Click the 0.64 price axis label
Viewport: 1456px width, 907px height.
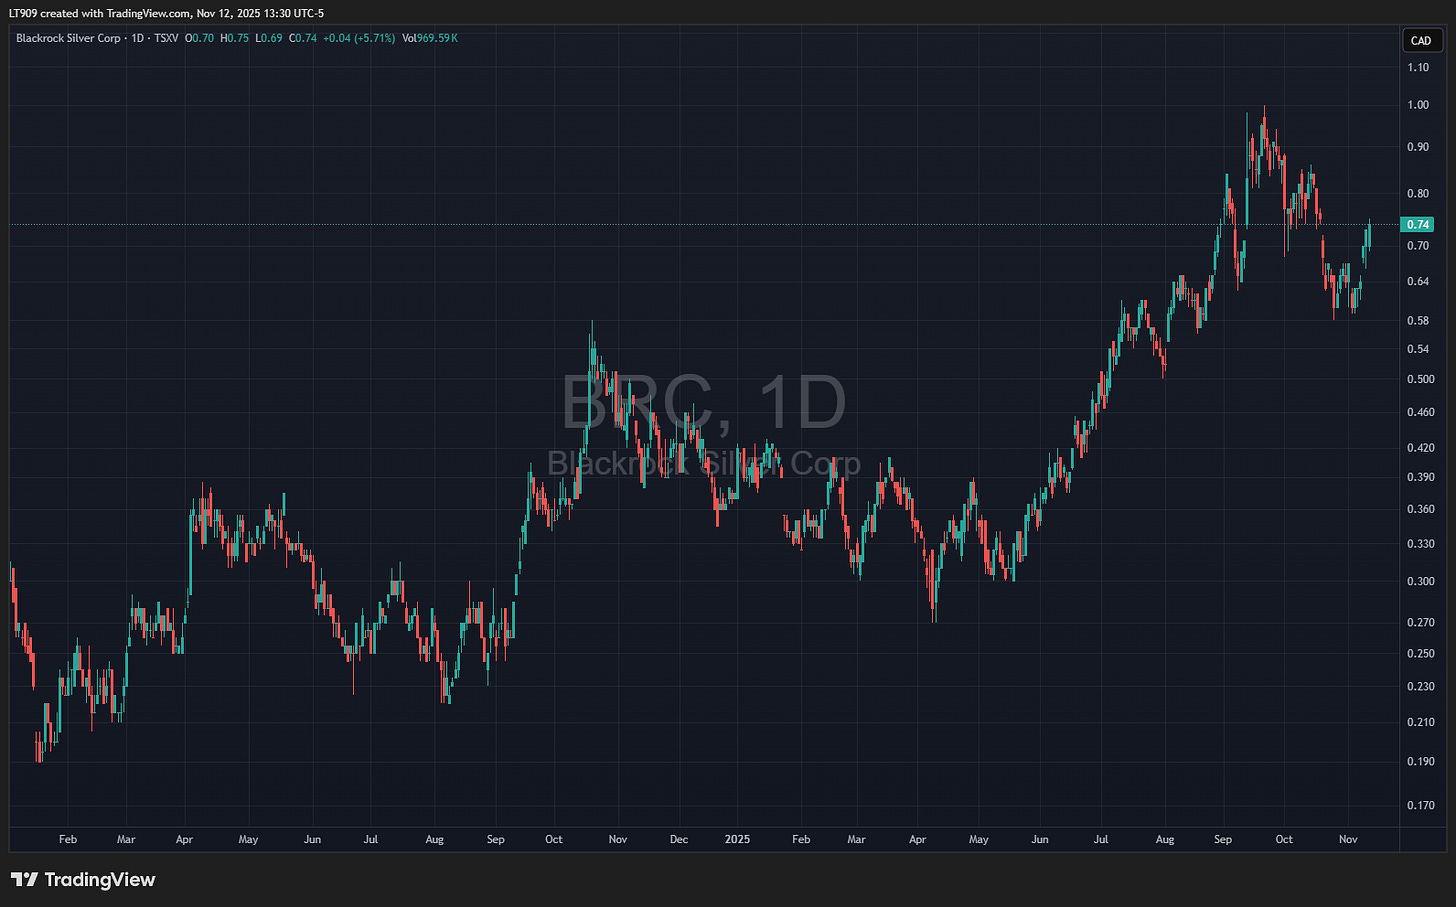coord(1418,282)
